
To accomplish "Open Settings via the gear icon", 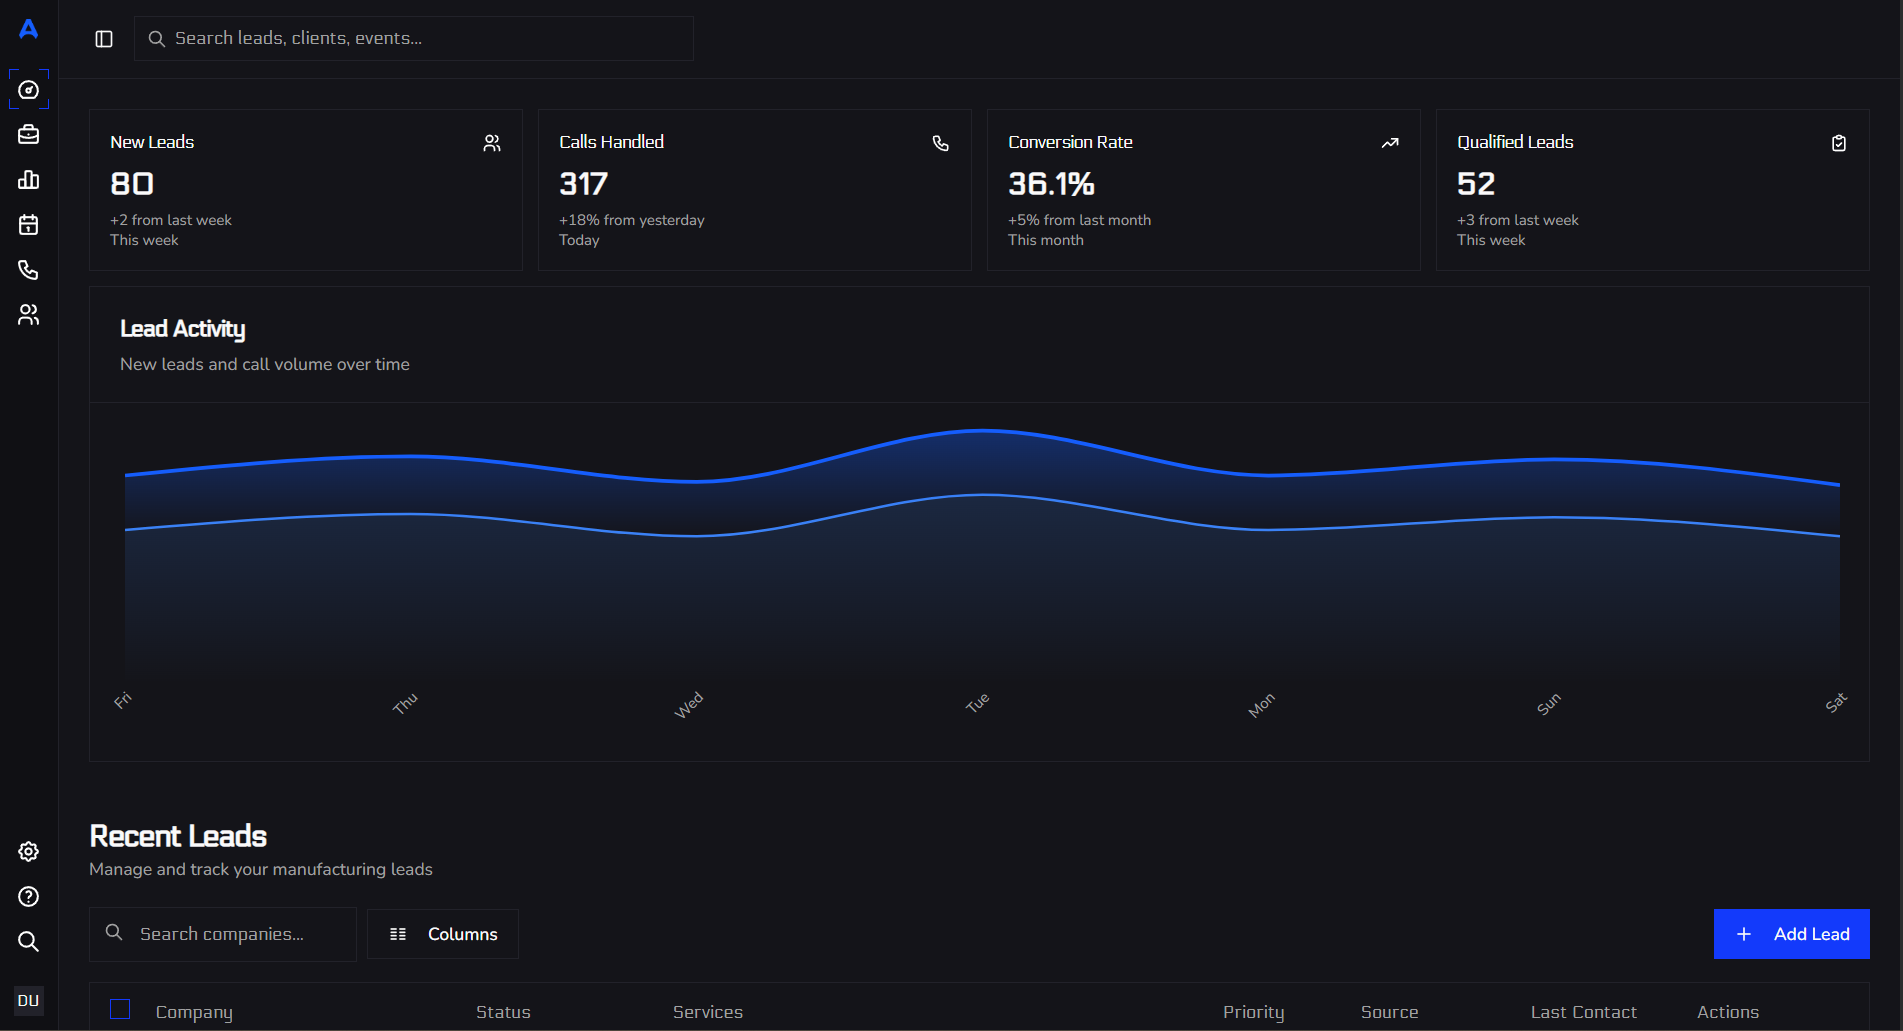I will tap(29, 851).
